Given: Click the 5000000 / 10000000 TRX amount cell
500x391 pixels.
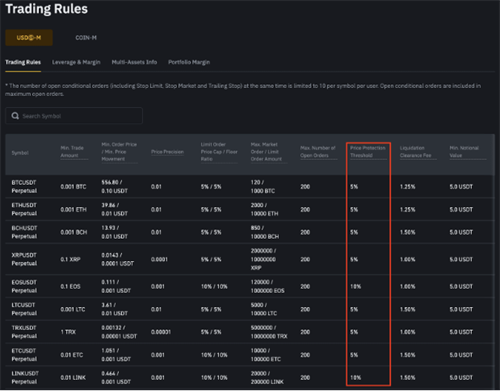Looking at the screenshot, I should coord(269,332).
